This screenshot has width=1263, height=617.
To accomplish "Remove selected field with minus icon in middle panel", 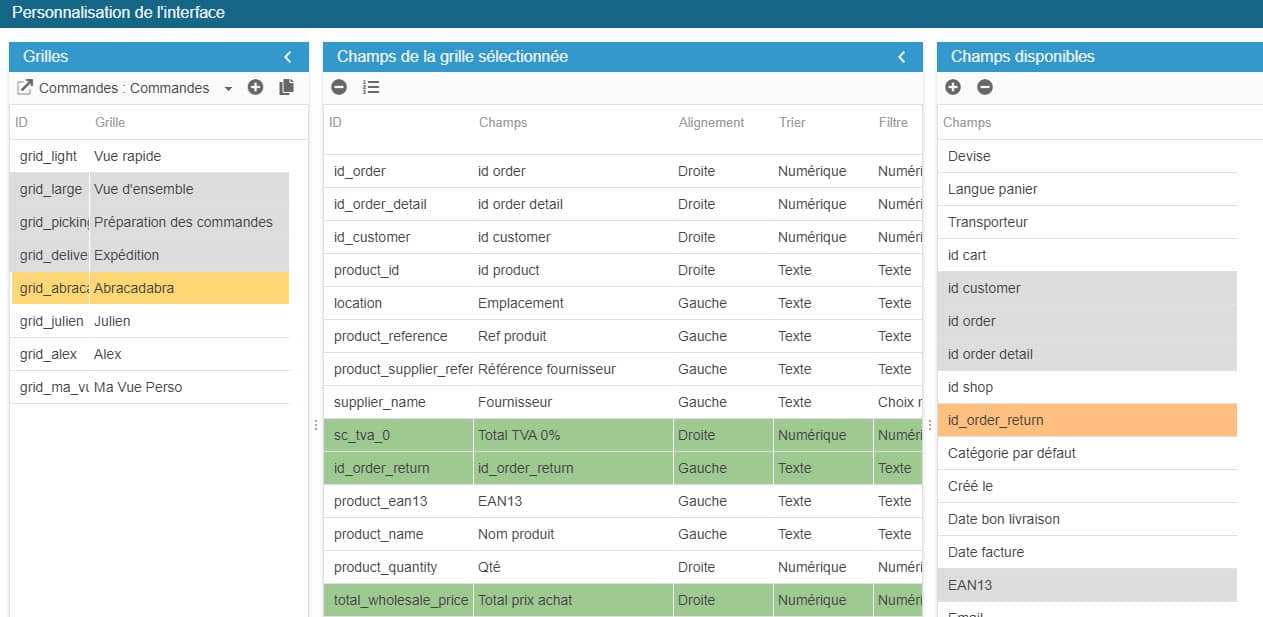I will (339, 88).
